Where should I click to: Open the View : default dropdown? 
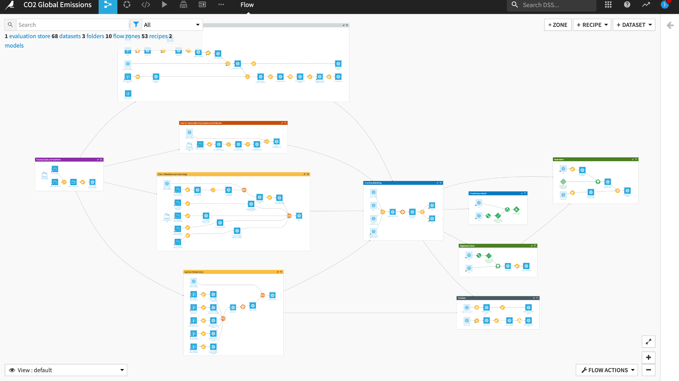tap(66, 370)
